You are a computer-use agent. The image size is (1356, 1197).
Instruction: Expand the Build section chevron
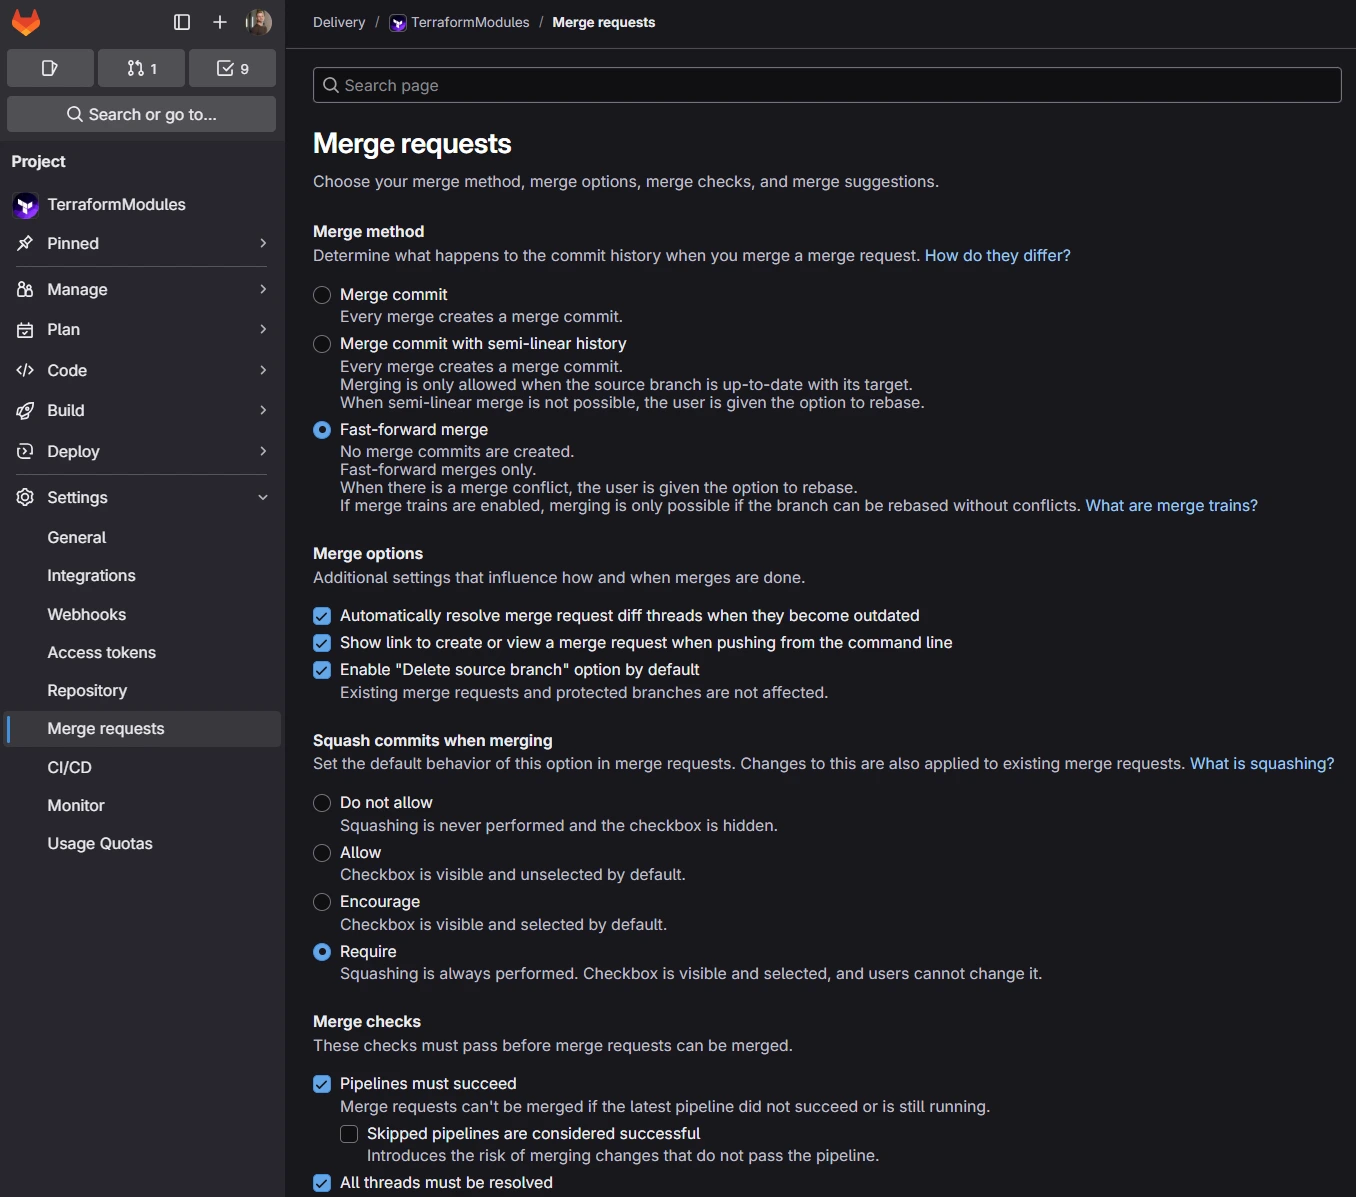click(x=263, y=410)
